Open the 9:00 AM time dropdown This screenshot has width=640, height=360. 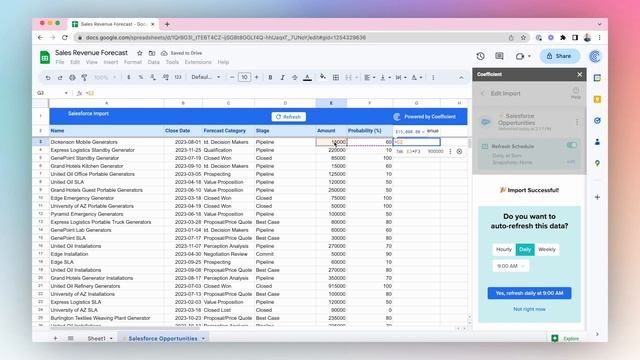click(511, 266)
